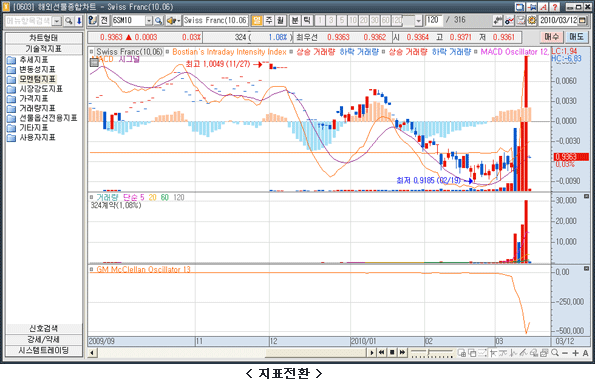Click the McClellan Oscillator pane collapse icon
595x384 pixels.
(586, 268)
